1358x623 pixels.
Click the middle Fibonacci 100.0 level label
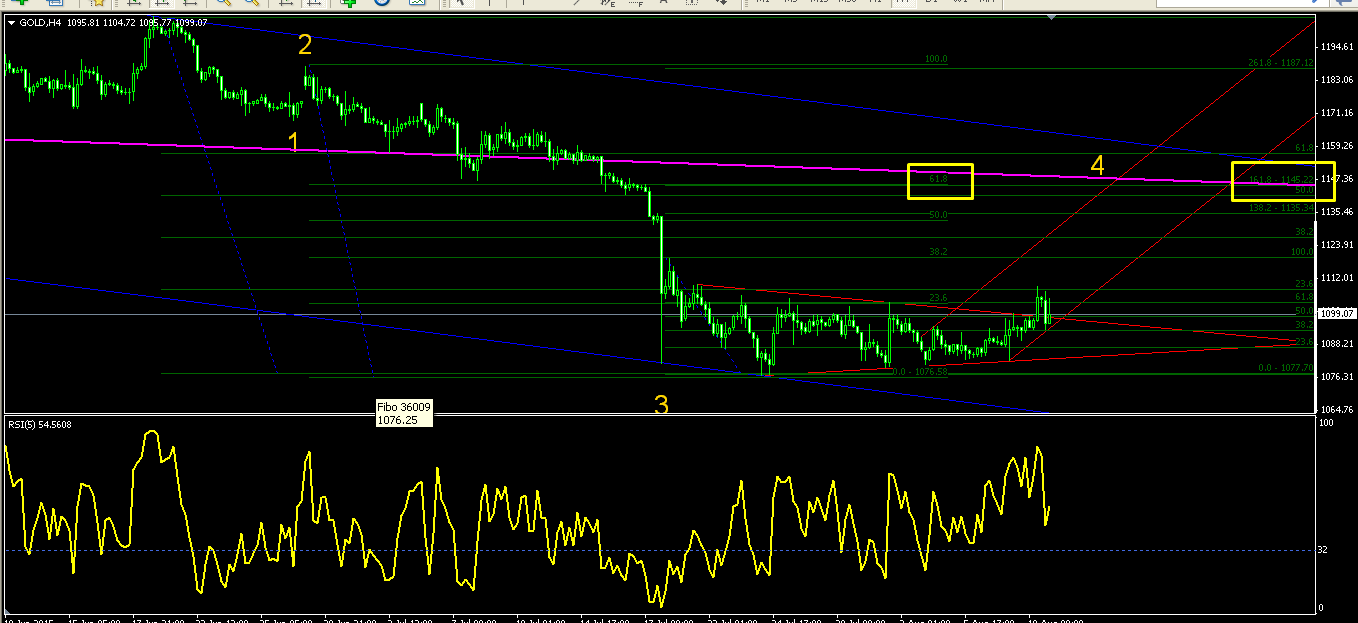coord(936,59)
